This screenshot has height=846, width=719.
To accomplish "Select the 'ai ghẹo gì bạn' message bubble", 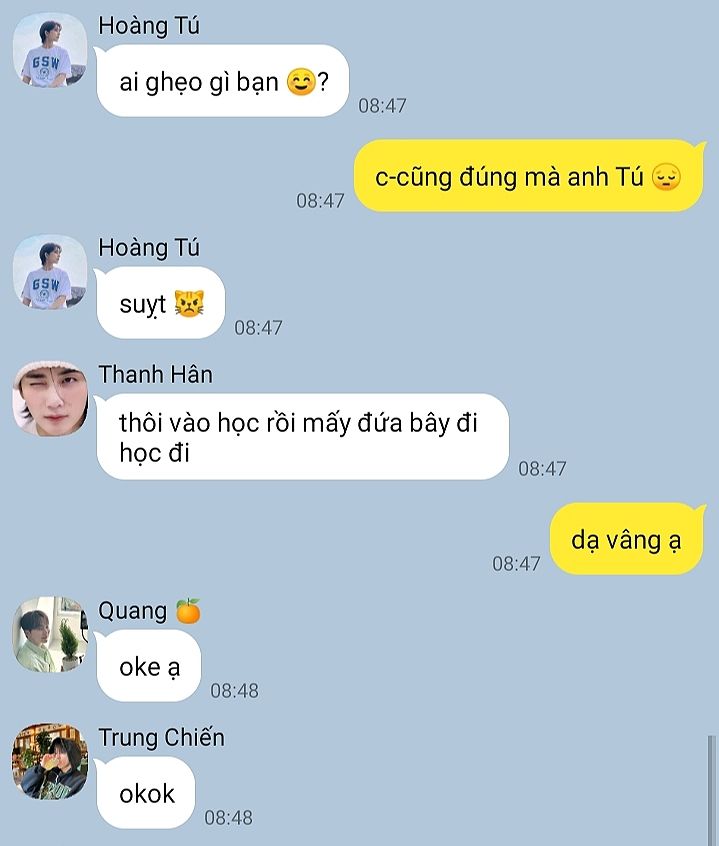I will coord(223,81).
